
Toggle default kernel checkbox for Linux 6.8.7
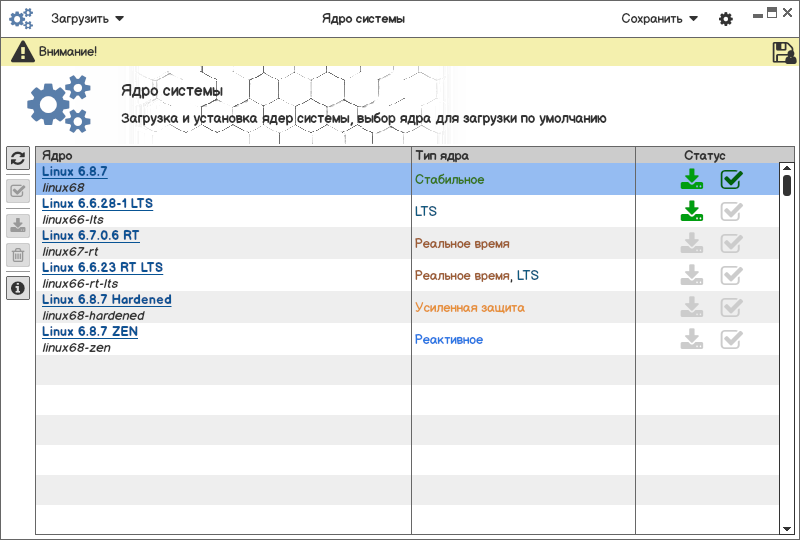point(732,179)
